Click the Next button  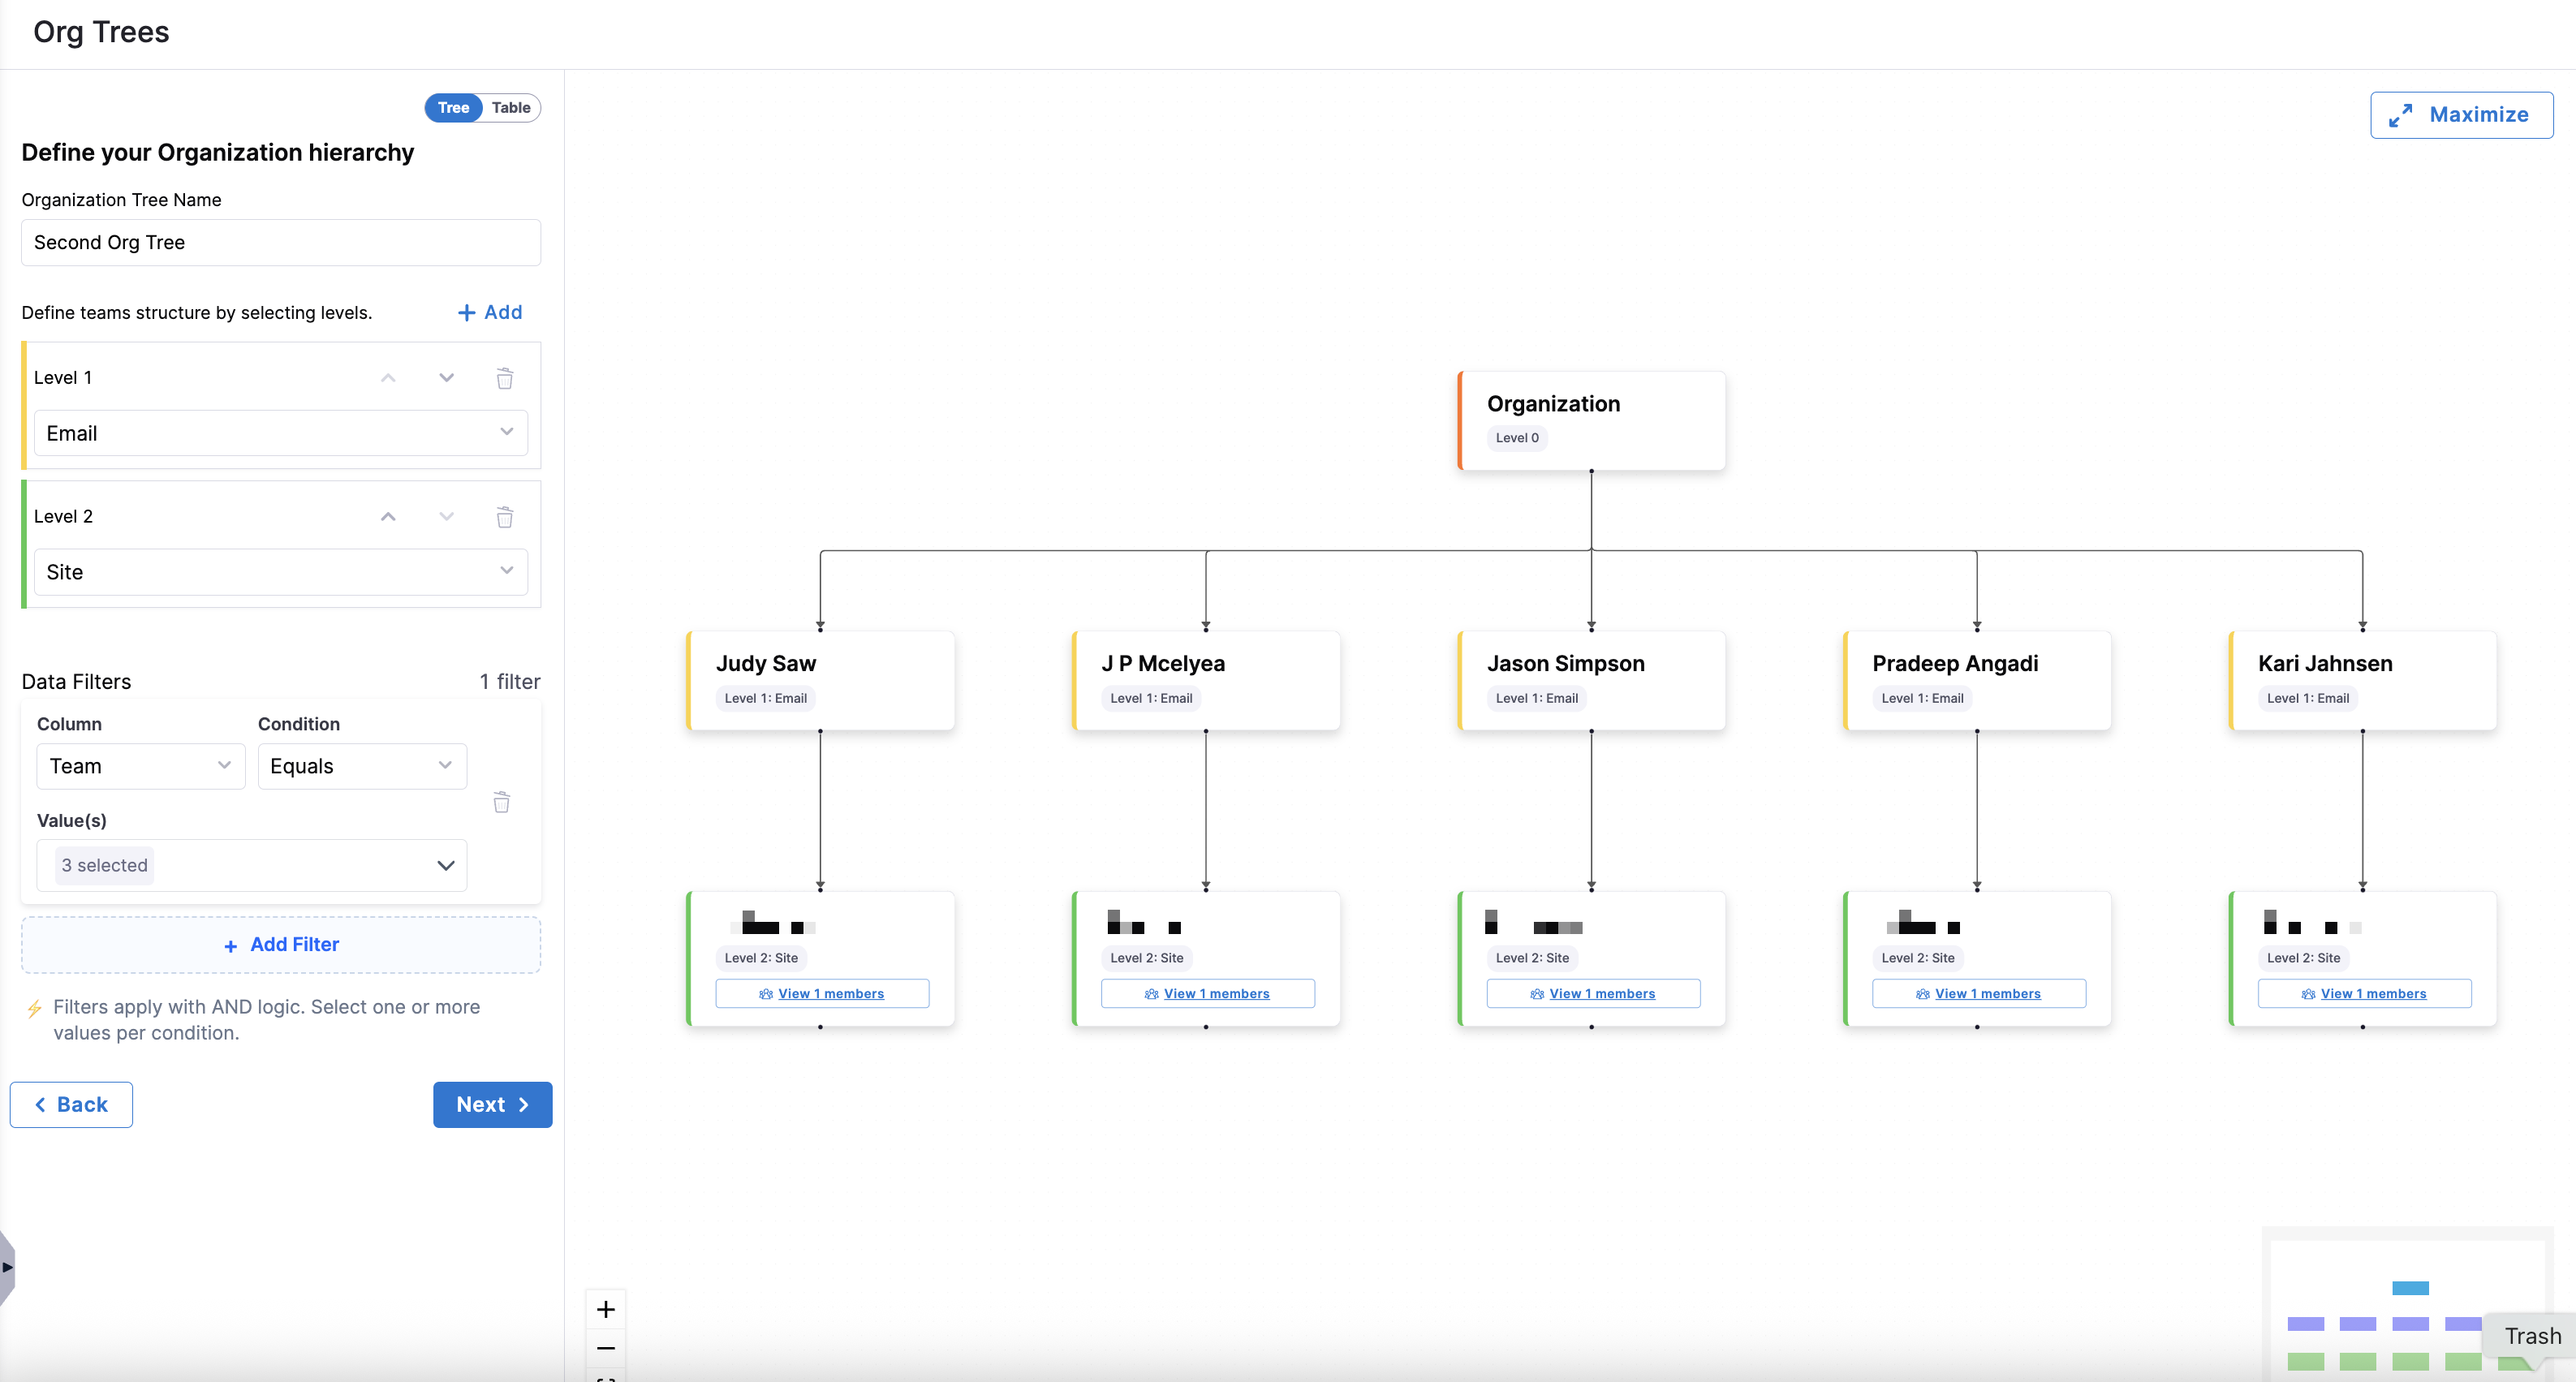click(x=492, y=1104)
